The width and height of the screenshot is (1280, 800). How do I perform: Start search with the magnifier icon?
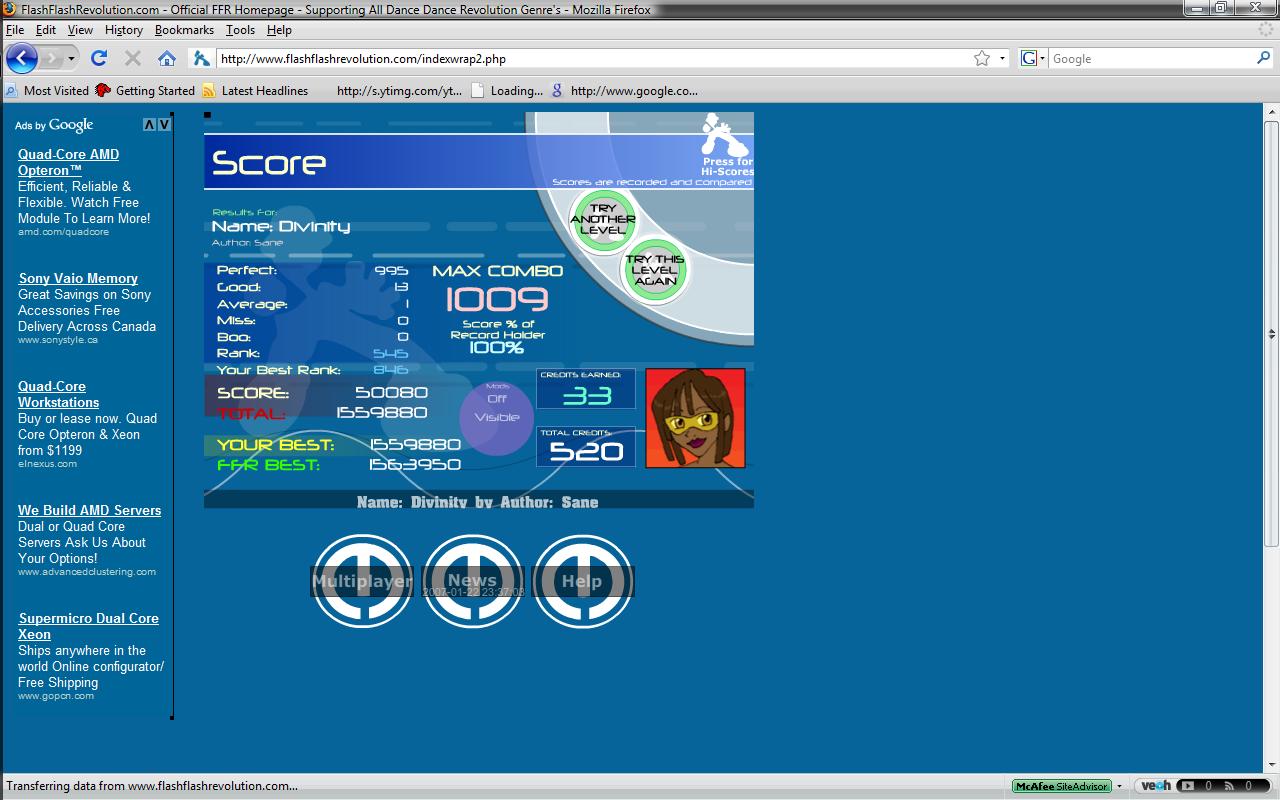click(x=1263, y=58)
